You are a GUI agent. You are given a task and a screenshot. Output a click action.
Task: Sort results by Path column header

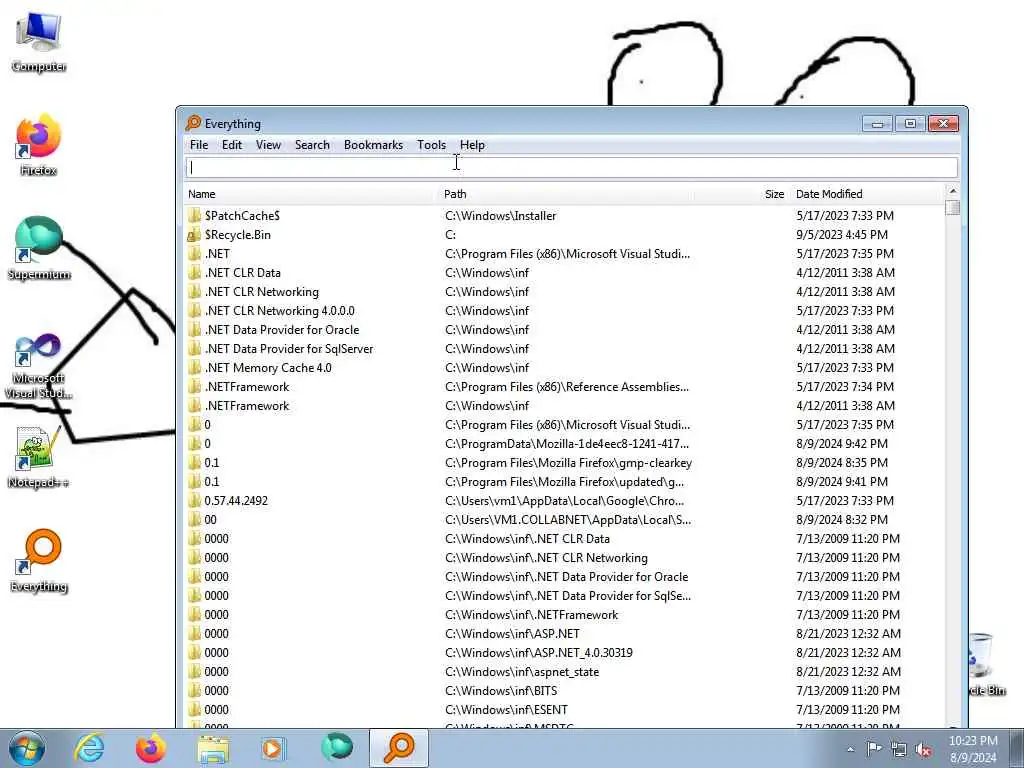coord(455,194)
